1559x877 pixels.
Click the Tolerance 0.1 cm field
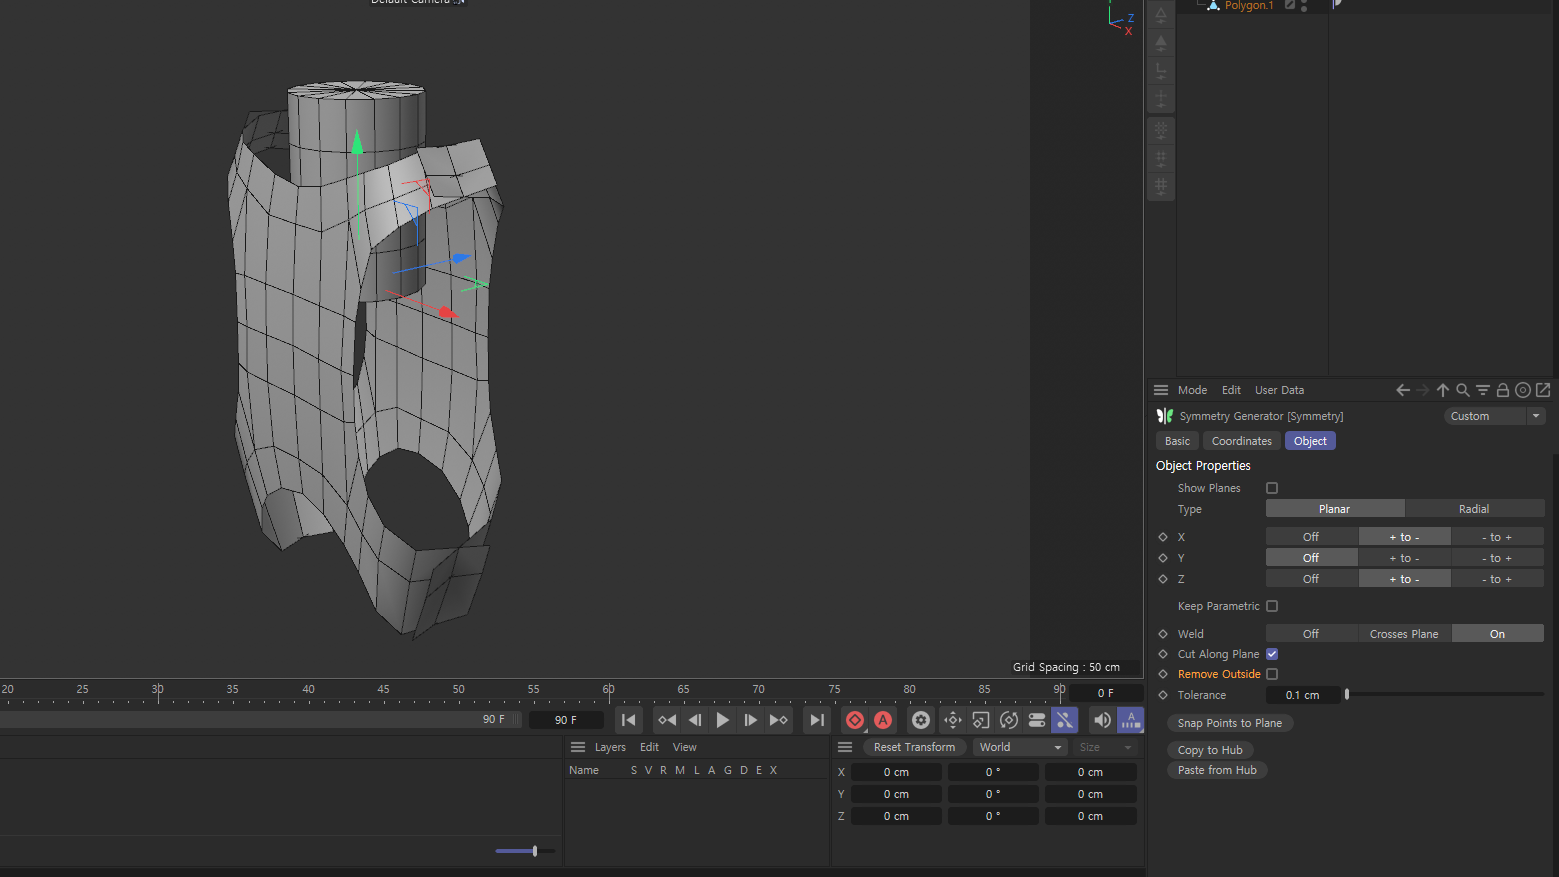(x=1302, y=695)
